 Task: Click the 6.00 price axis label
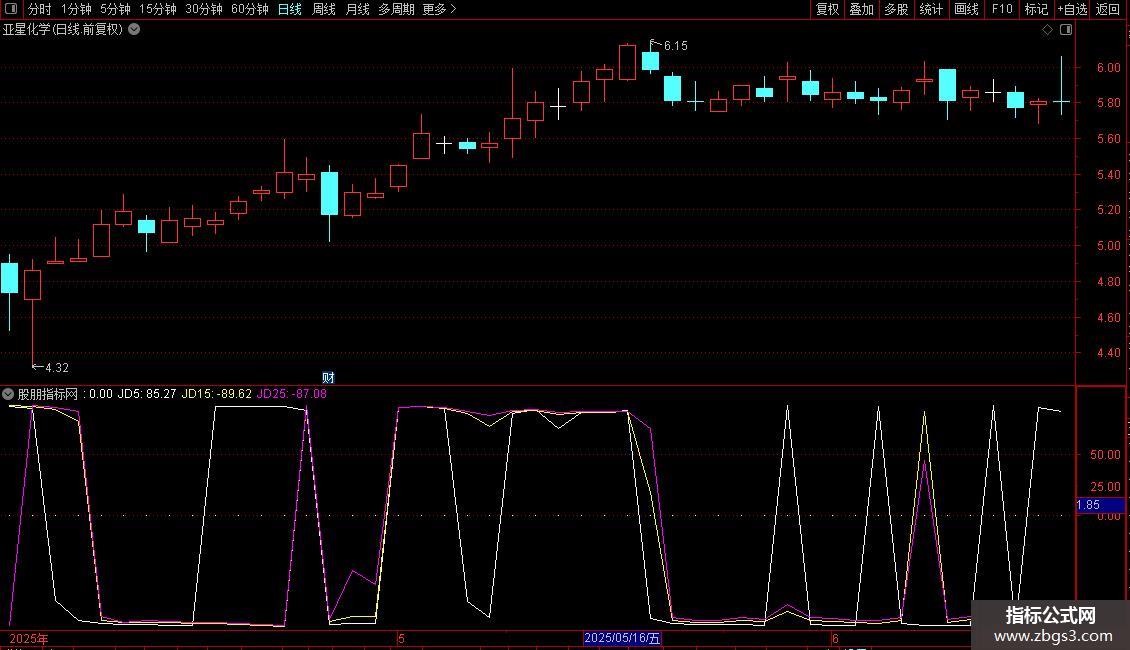[x=1108, y=68]
